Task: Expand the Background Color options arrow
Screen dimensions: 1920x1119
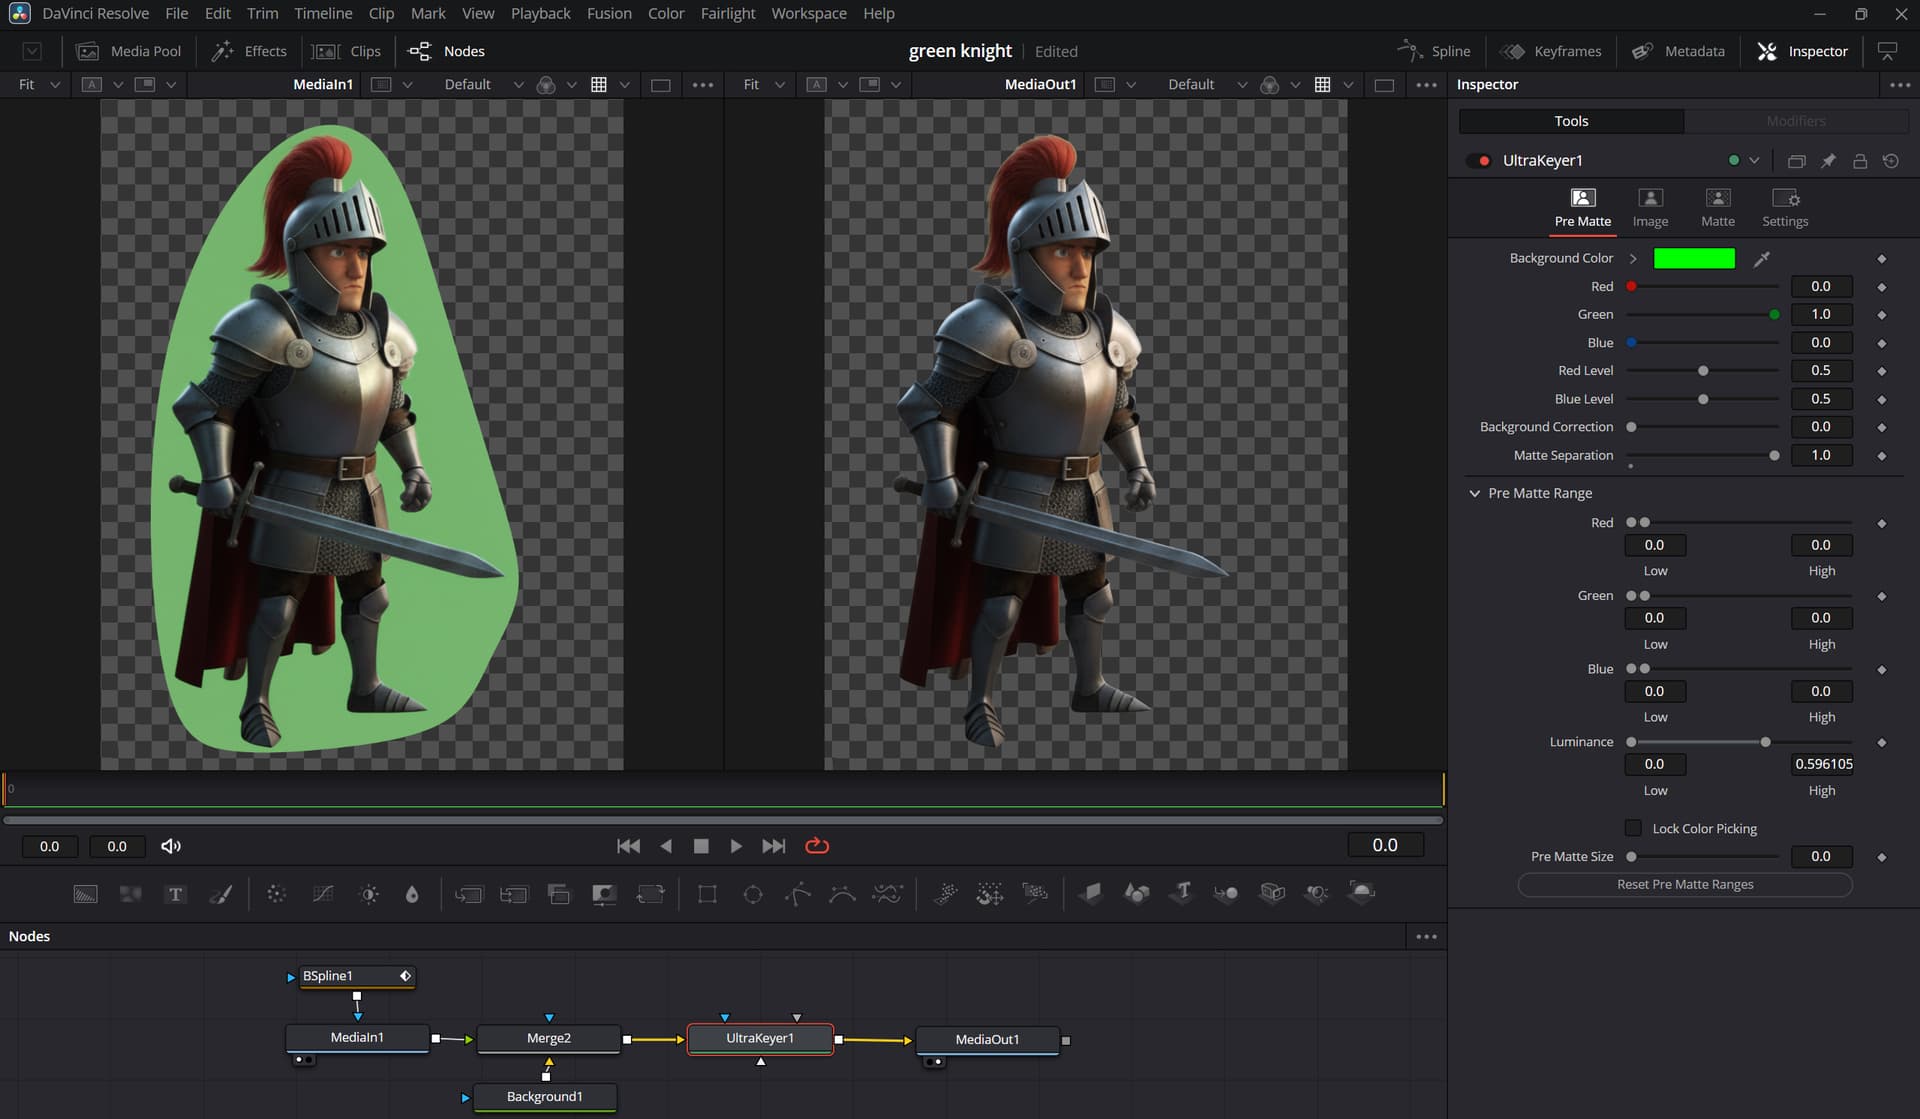Action: 1633,259
